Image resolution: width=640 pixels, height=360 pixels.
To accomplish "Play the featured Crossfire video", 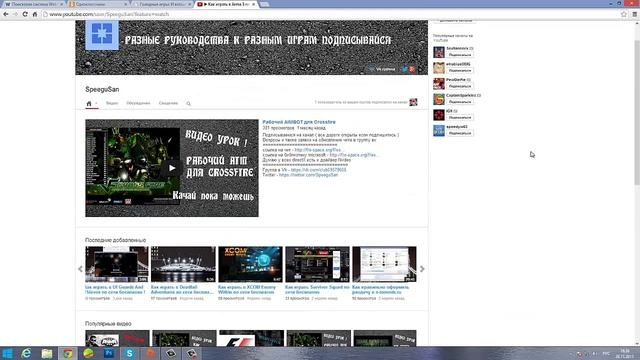I will point(172,168).
